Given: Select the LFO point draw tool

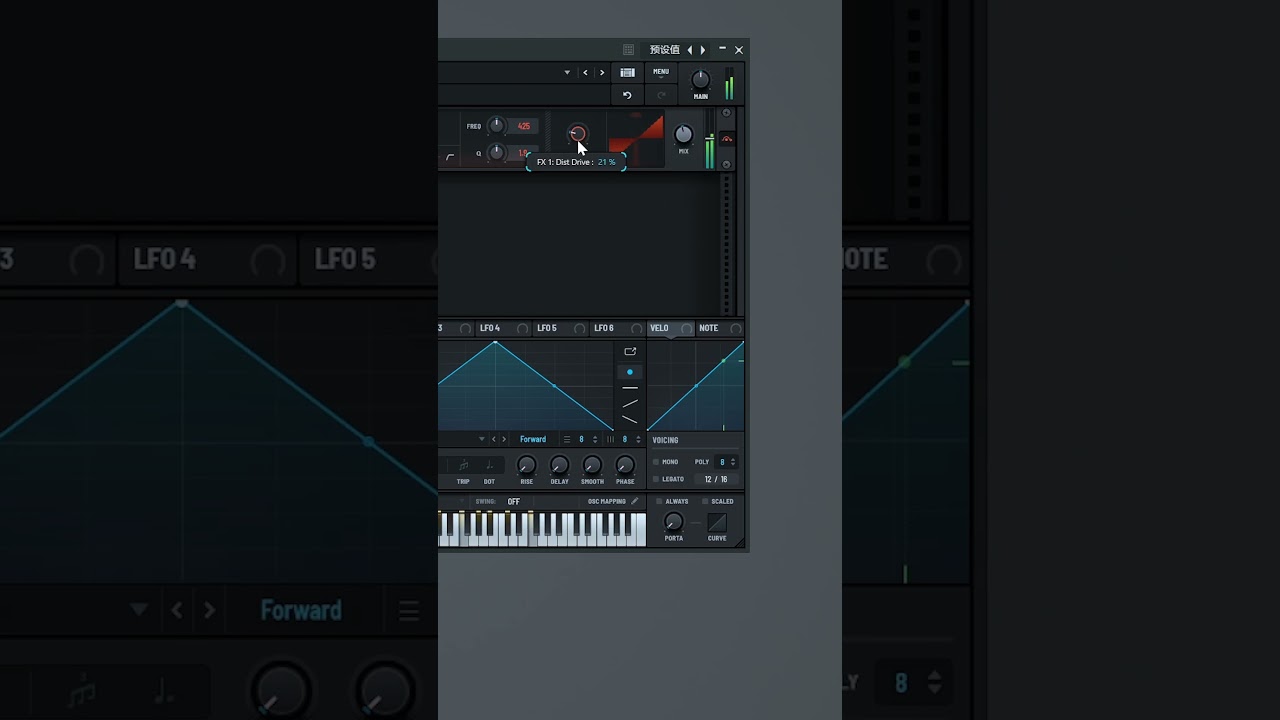Looking at the screenshot, I should click(630, 372).
